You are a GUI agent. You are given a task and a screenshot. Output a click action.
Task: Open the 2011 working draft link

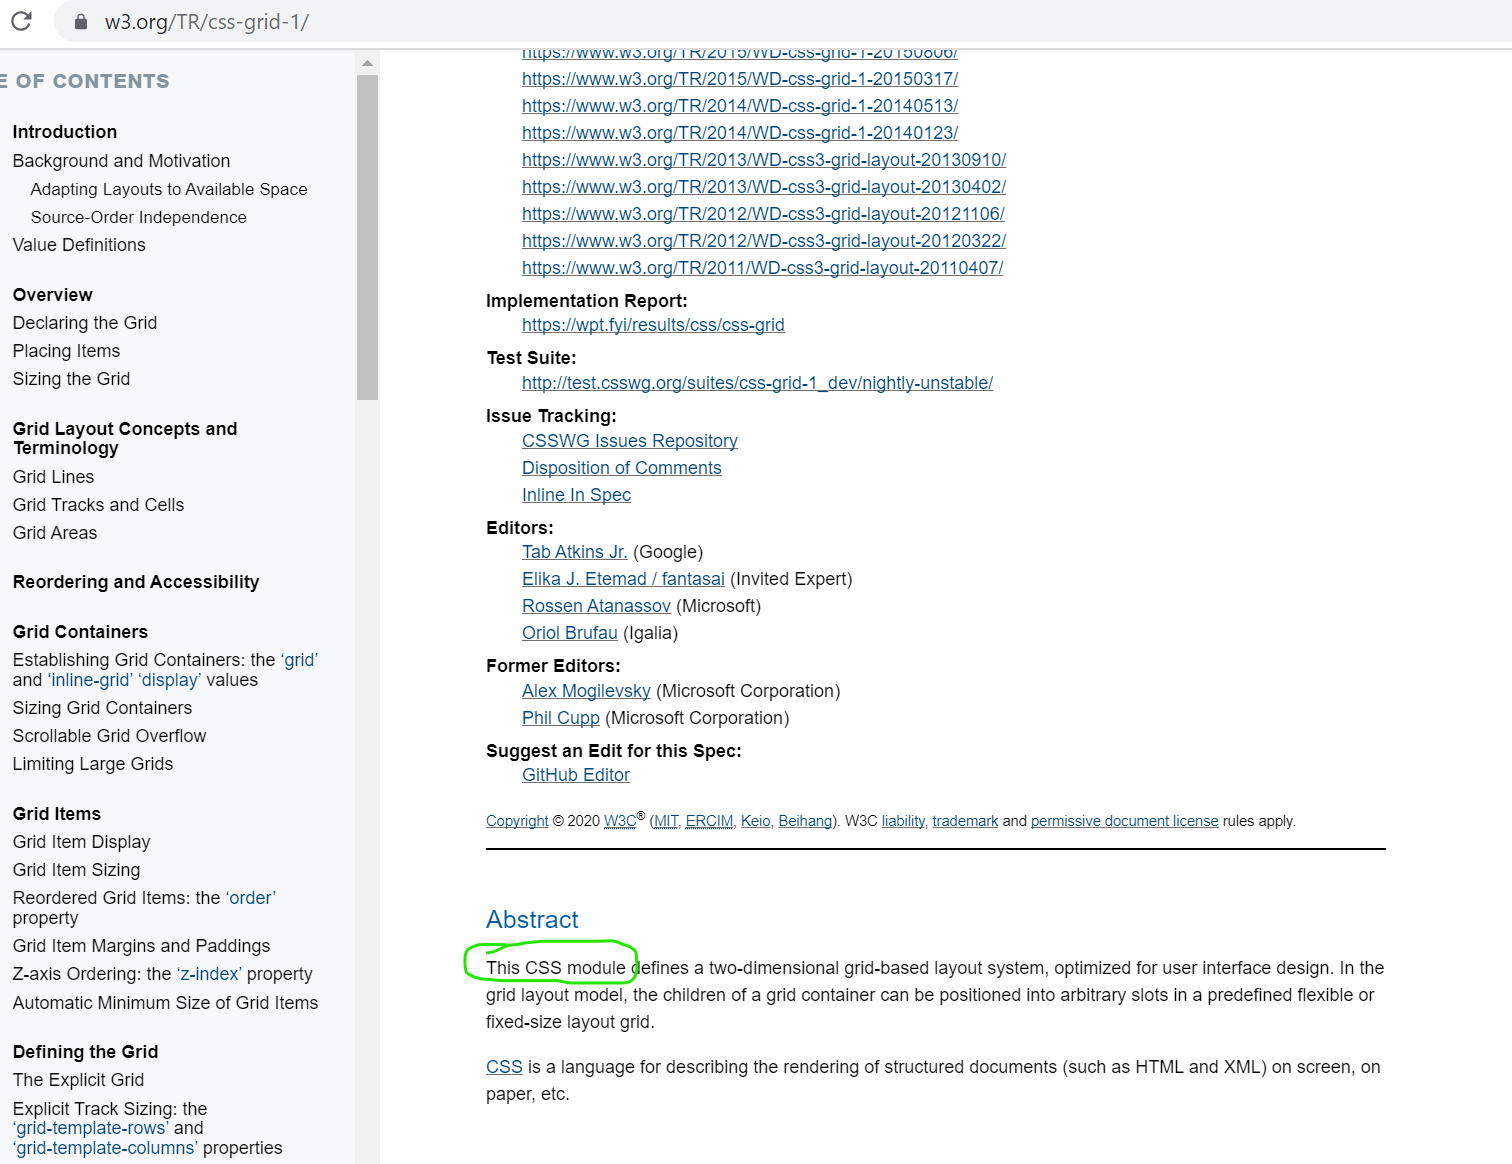click(762, 267)
